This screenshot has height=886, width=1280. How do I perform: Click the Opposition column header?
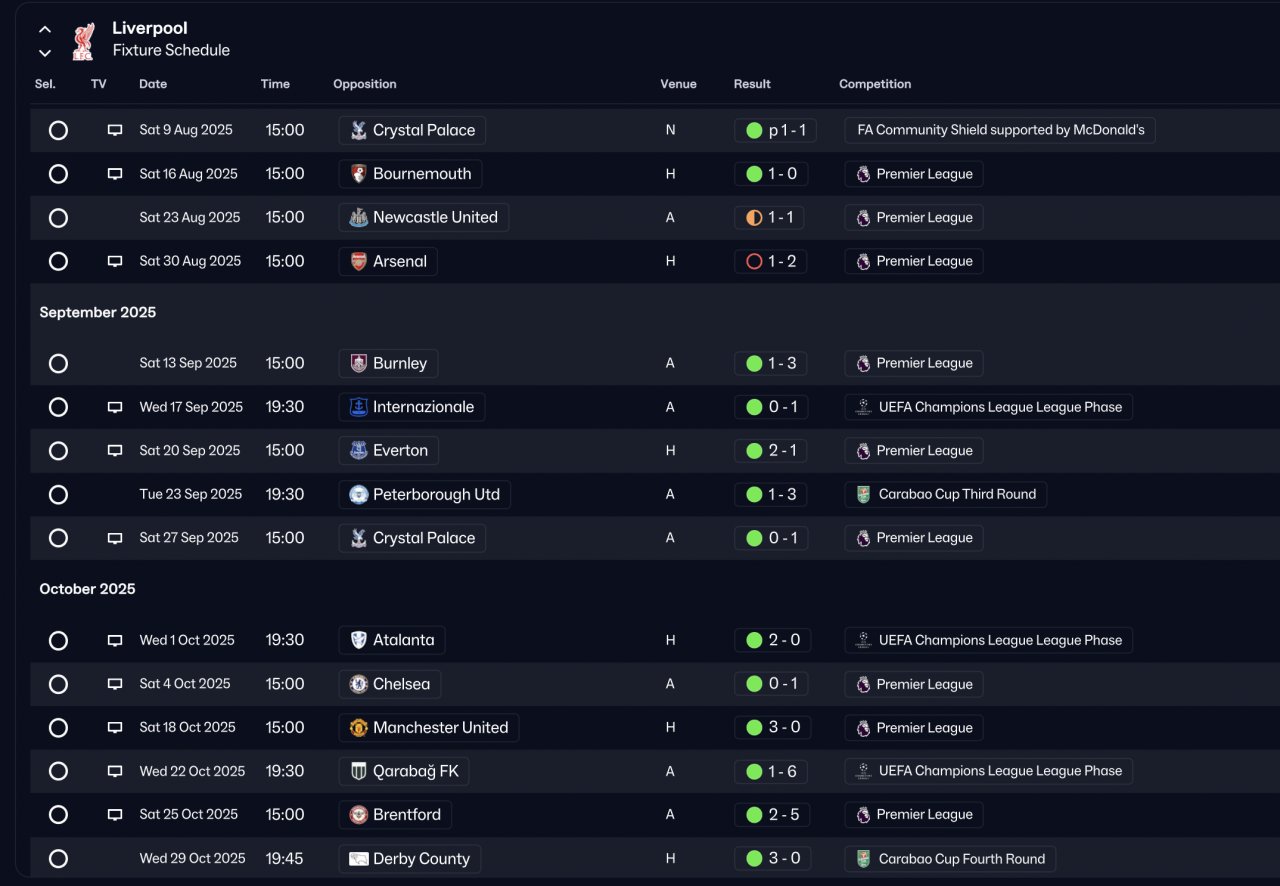[x=365, y=84]
